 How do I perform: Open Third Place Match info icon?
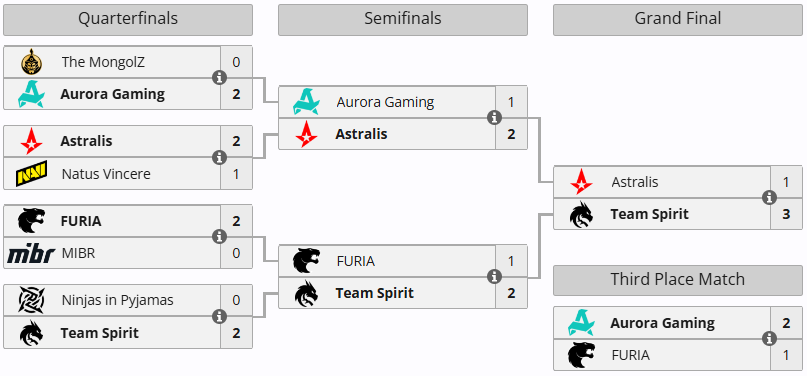(769, 338)
